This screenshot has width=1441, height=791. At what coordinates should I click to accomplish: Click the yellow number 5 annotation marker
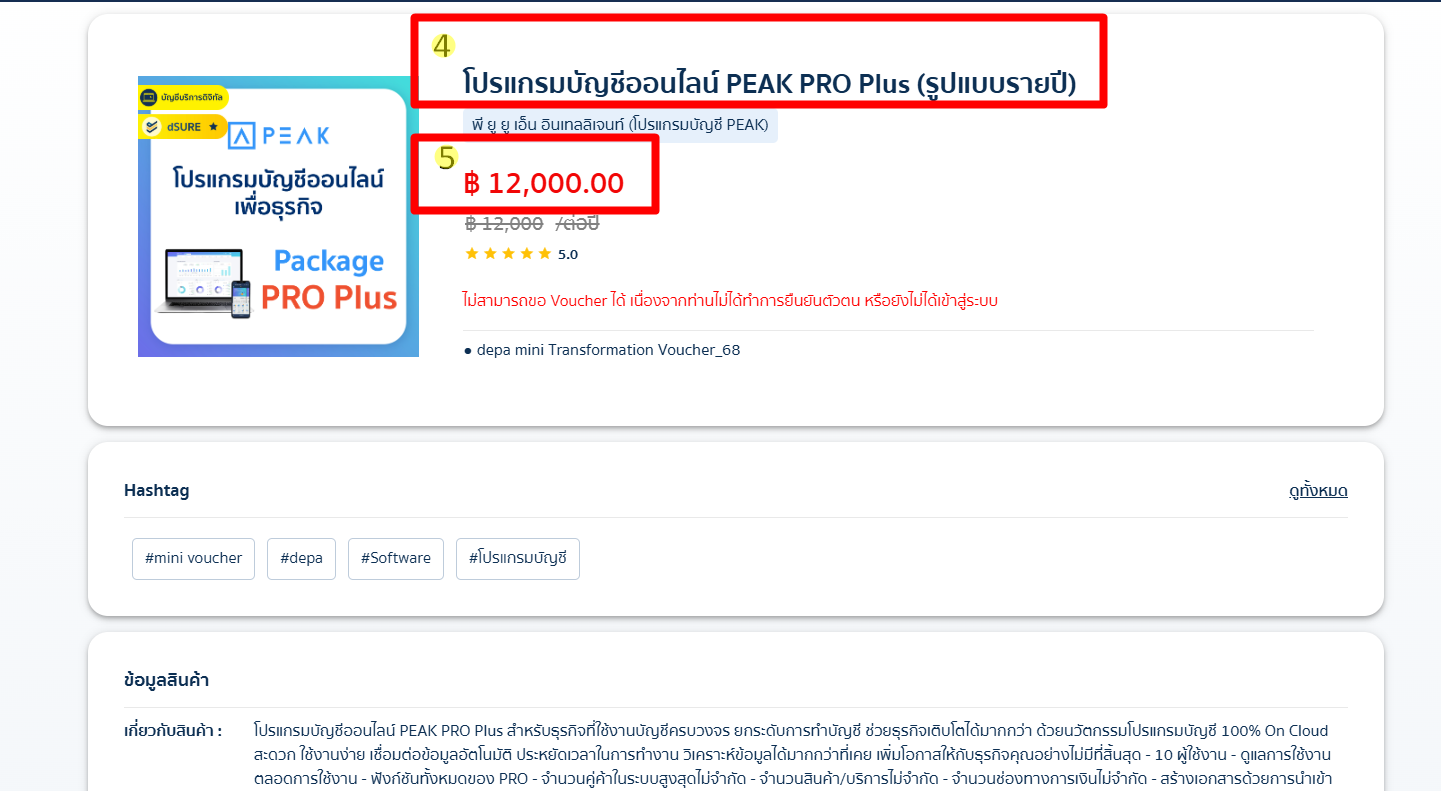[446, 158]
